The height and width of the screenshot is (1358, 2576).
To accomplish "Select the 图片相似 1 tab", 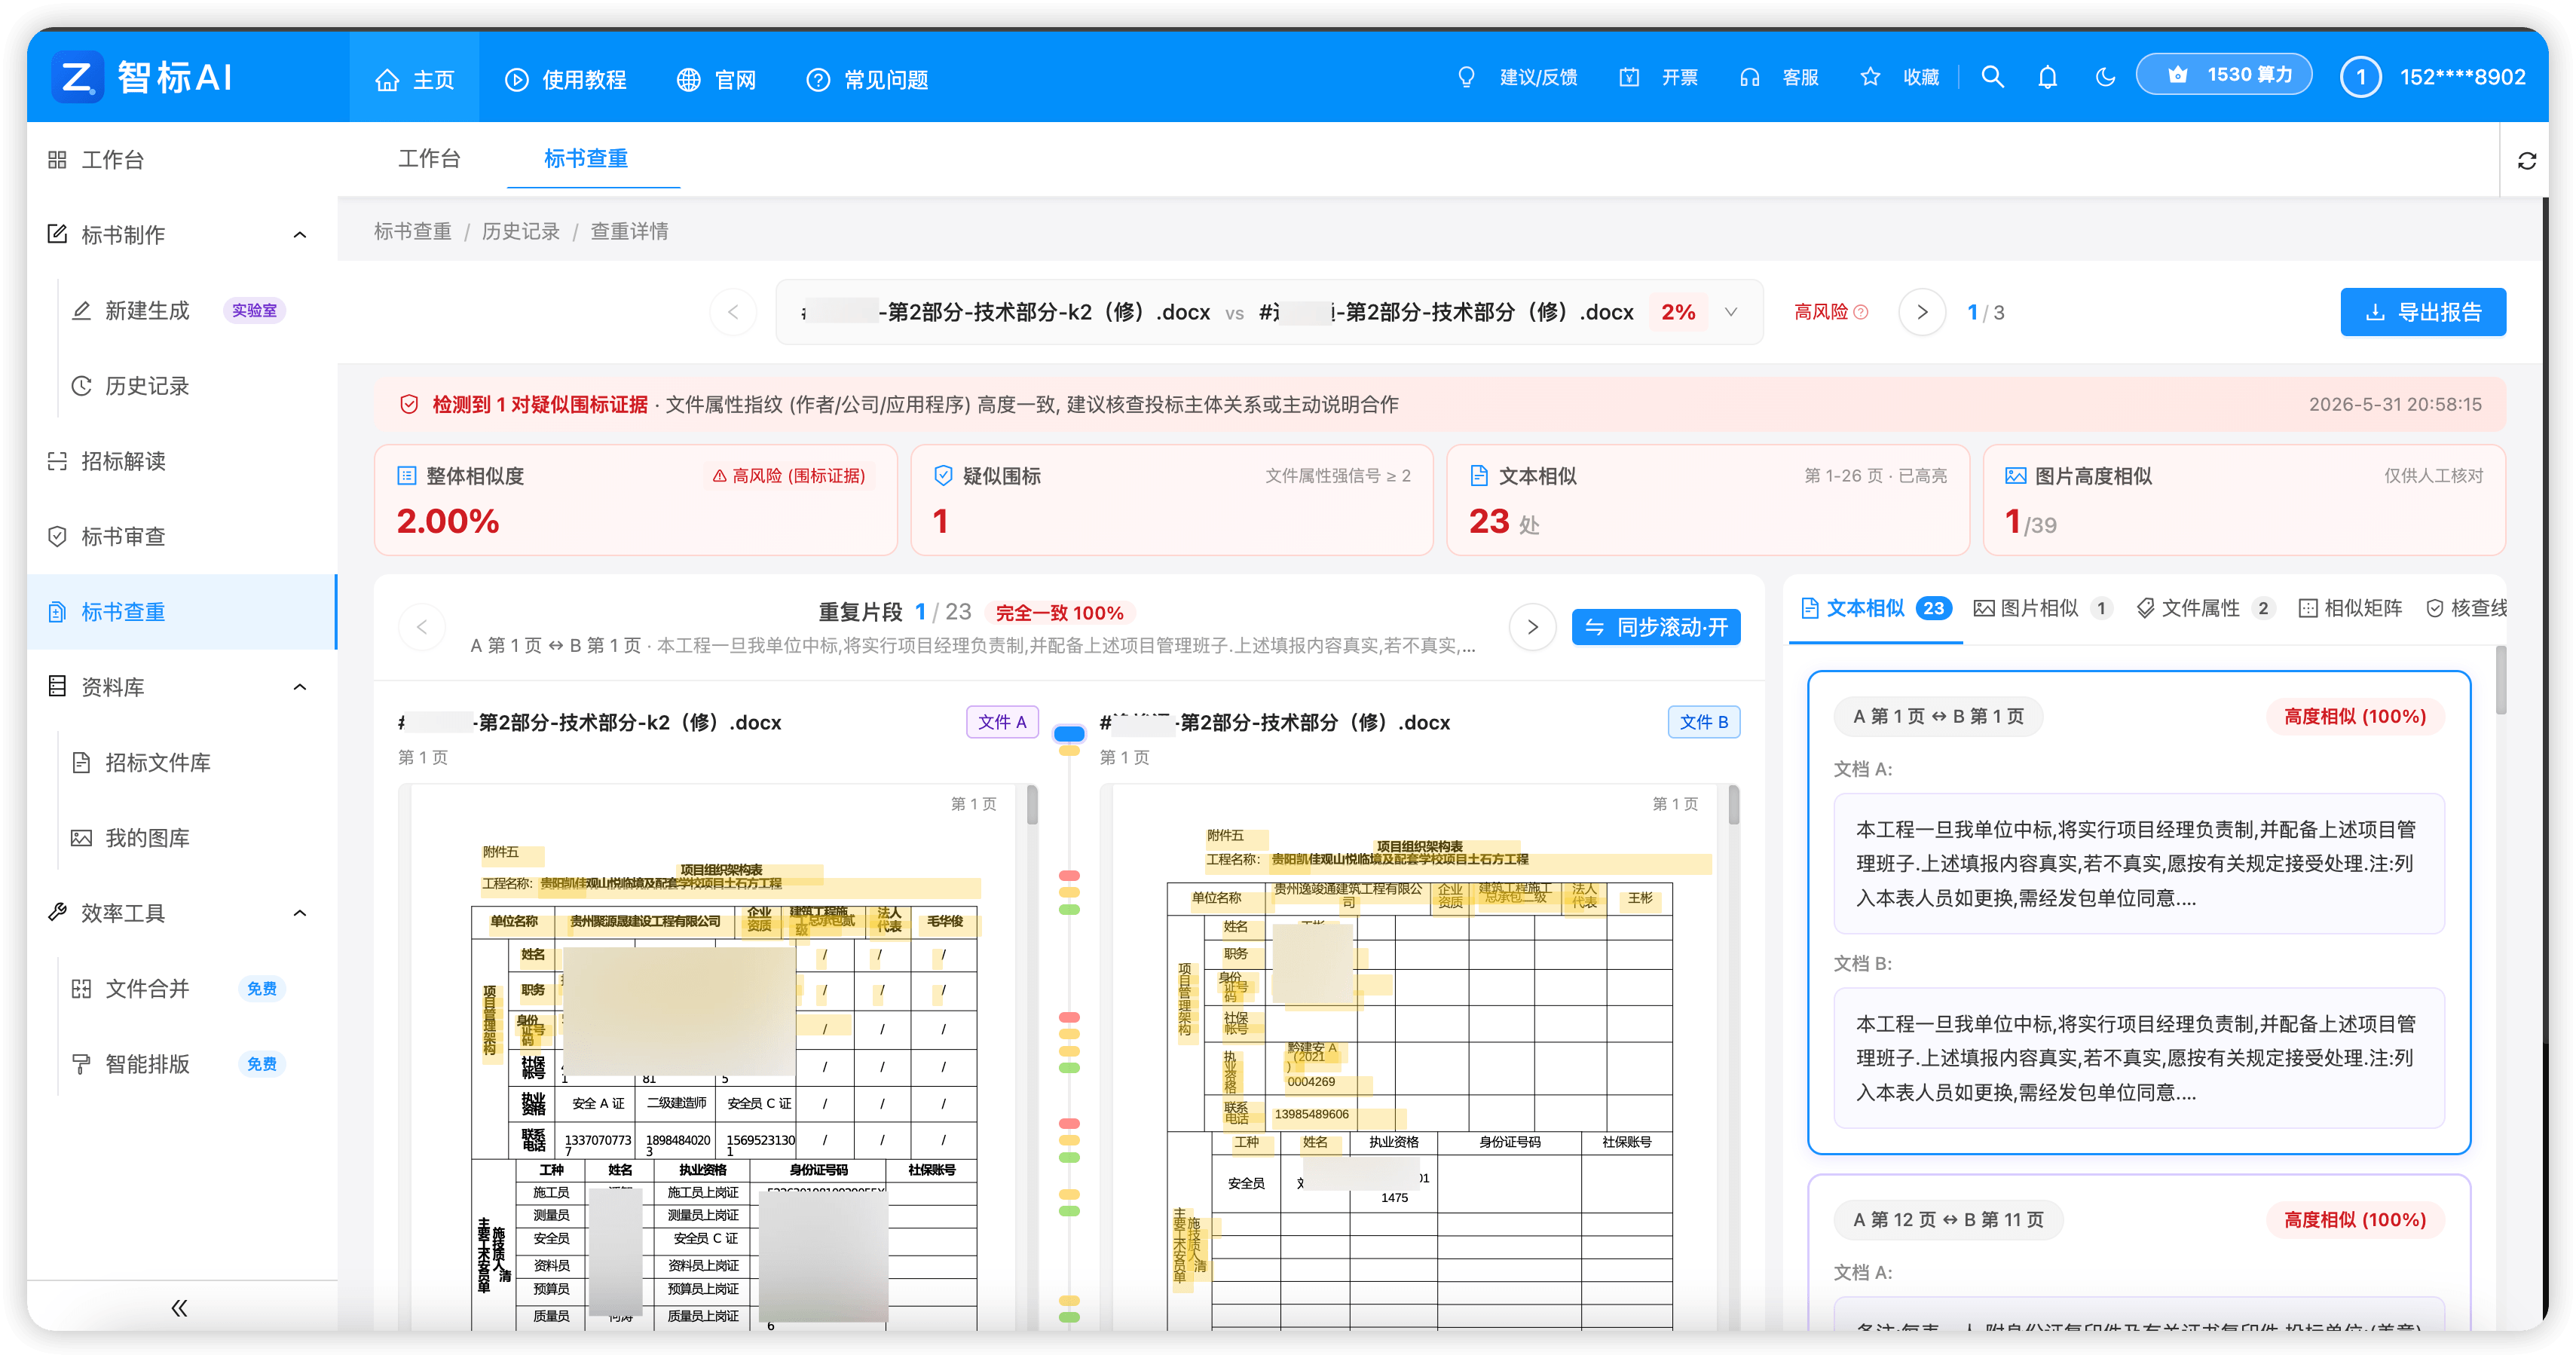I will (2042, 608).
